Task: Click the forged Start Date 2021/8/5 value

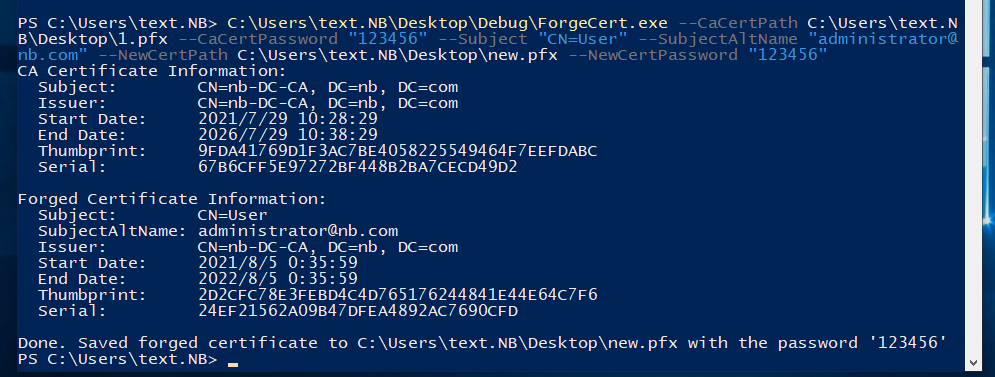Action: tap(277, 263)
